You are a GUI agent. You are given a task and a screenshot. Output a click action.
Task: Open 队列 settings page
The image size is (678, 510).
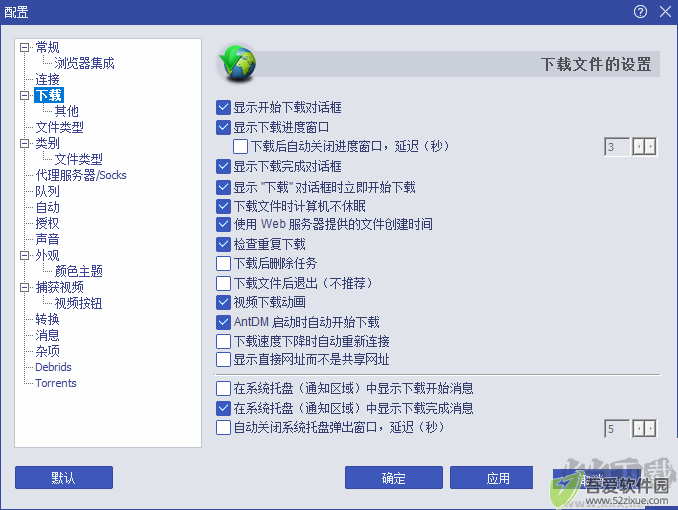coord(47,191)
